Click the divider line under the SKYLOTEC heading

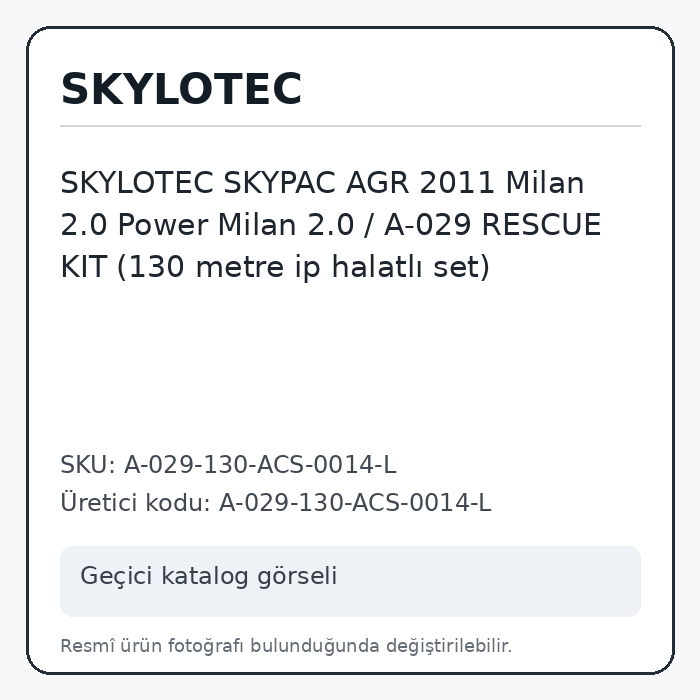click(350, 126)
